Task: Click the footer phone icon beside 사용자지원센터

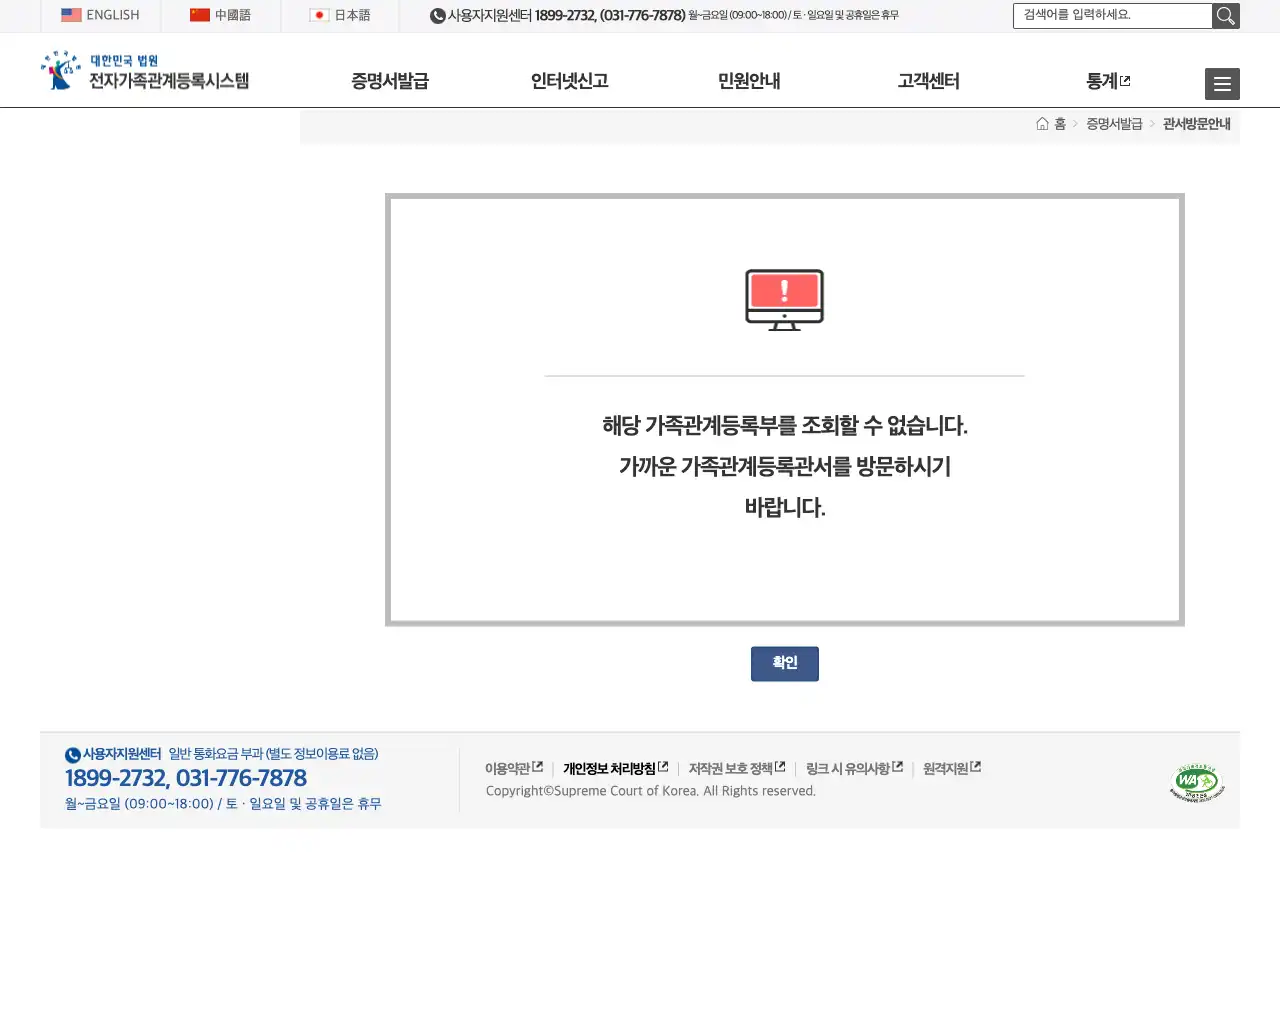Action: coord(71,755)
